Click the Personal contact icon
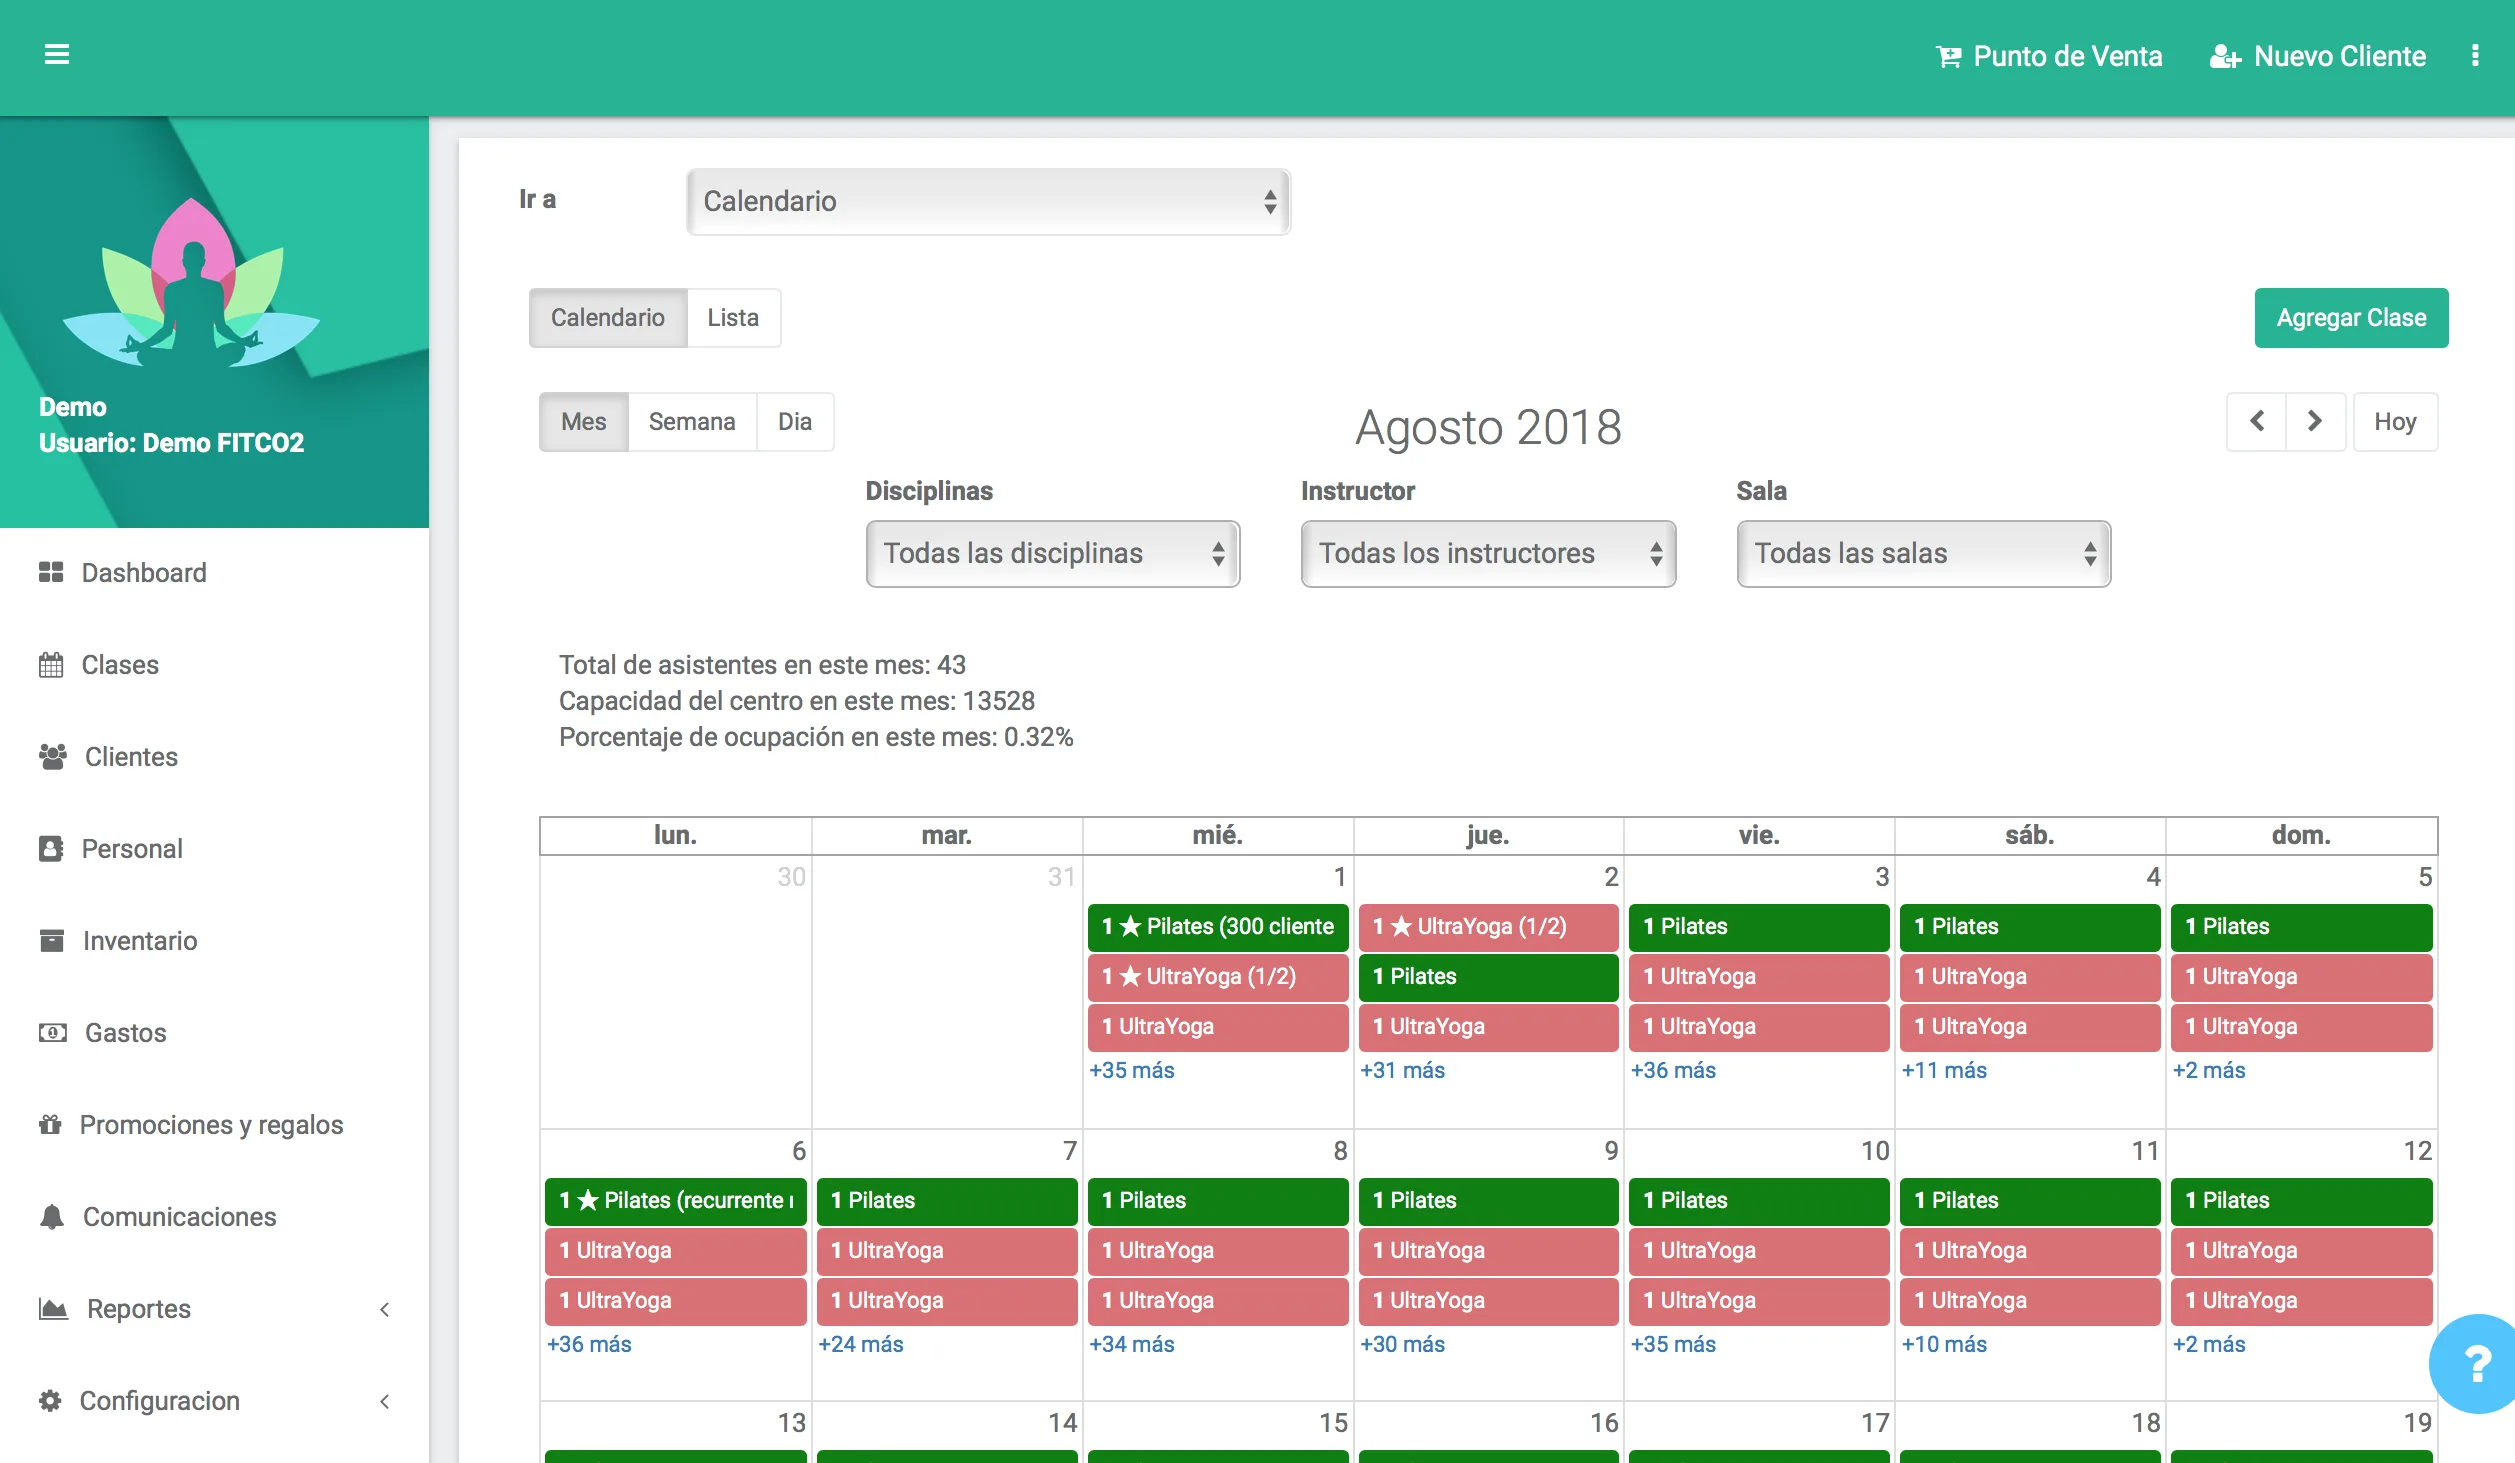Viewport: 2515px width, 1463px height. [51, 848]
